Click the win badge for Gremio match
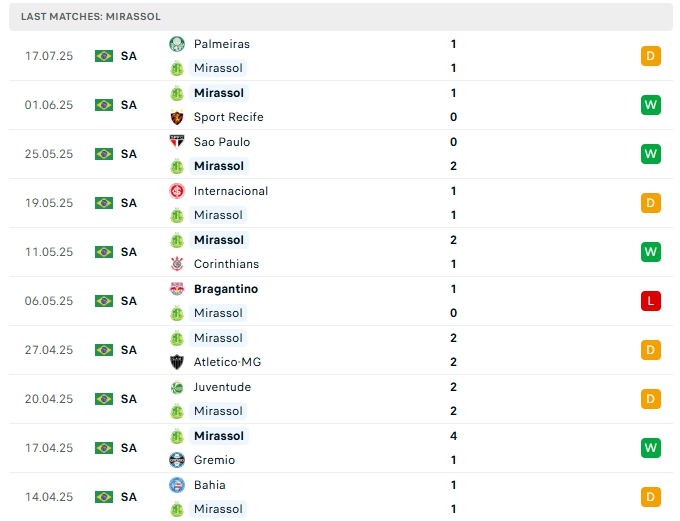Viewport: 680px width, 521px height. [651, 448]
